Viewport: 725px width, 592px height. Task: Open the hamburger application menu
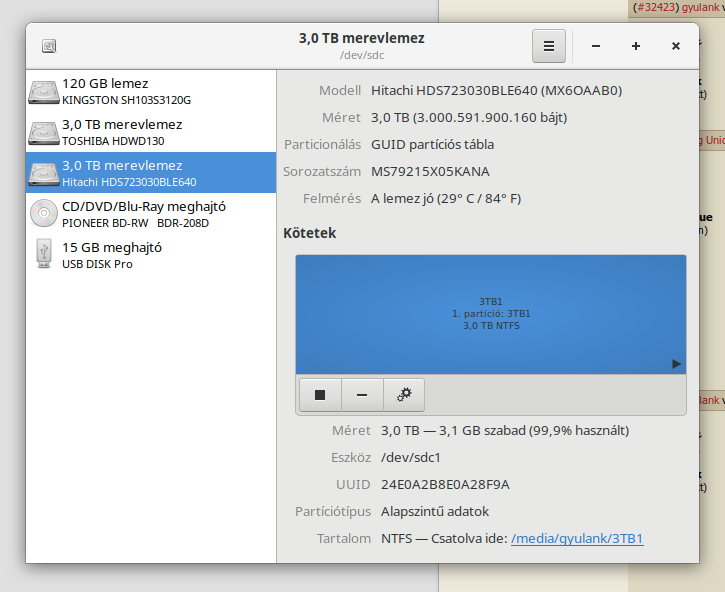(x=548, y=46)
